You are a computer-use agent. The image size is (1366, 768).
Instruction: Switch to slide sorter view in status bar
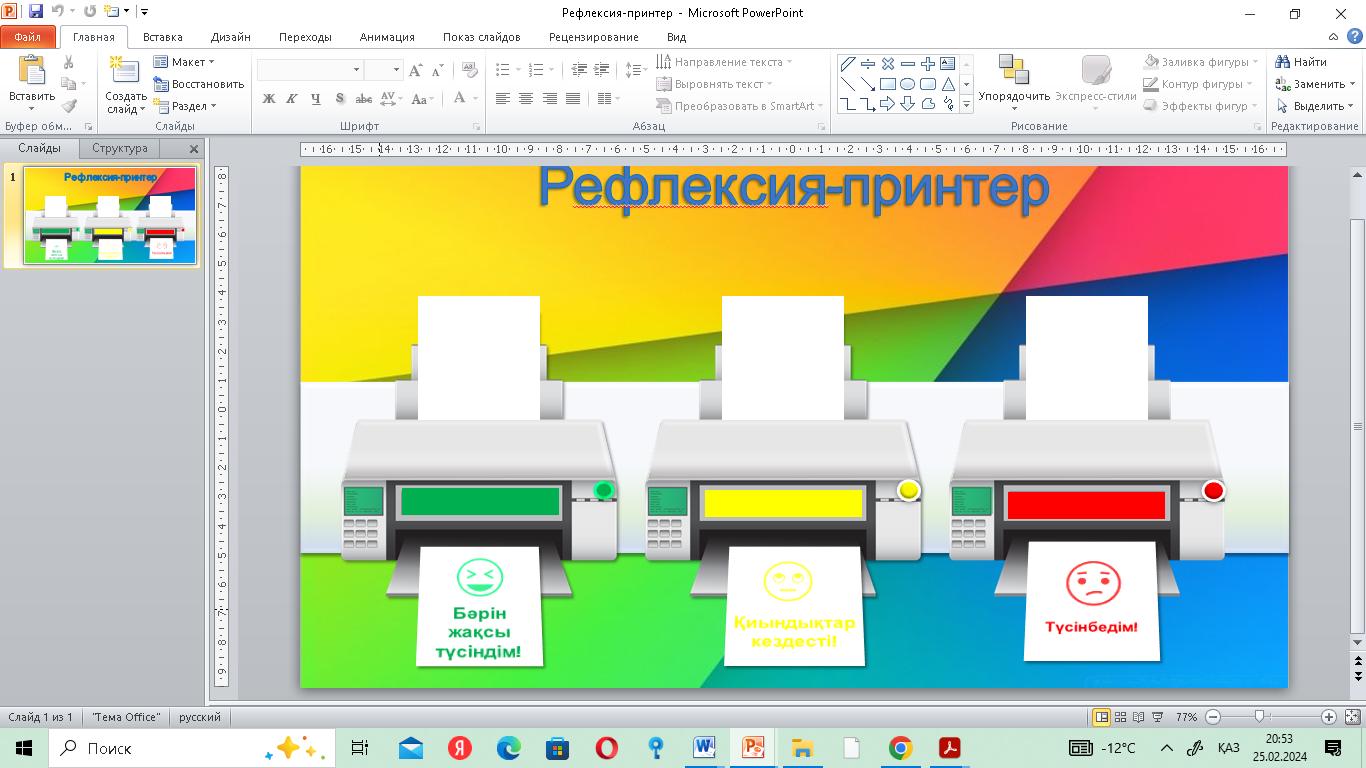[1121, 717]
